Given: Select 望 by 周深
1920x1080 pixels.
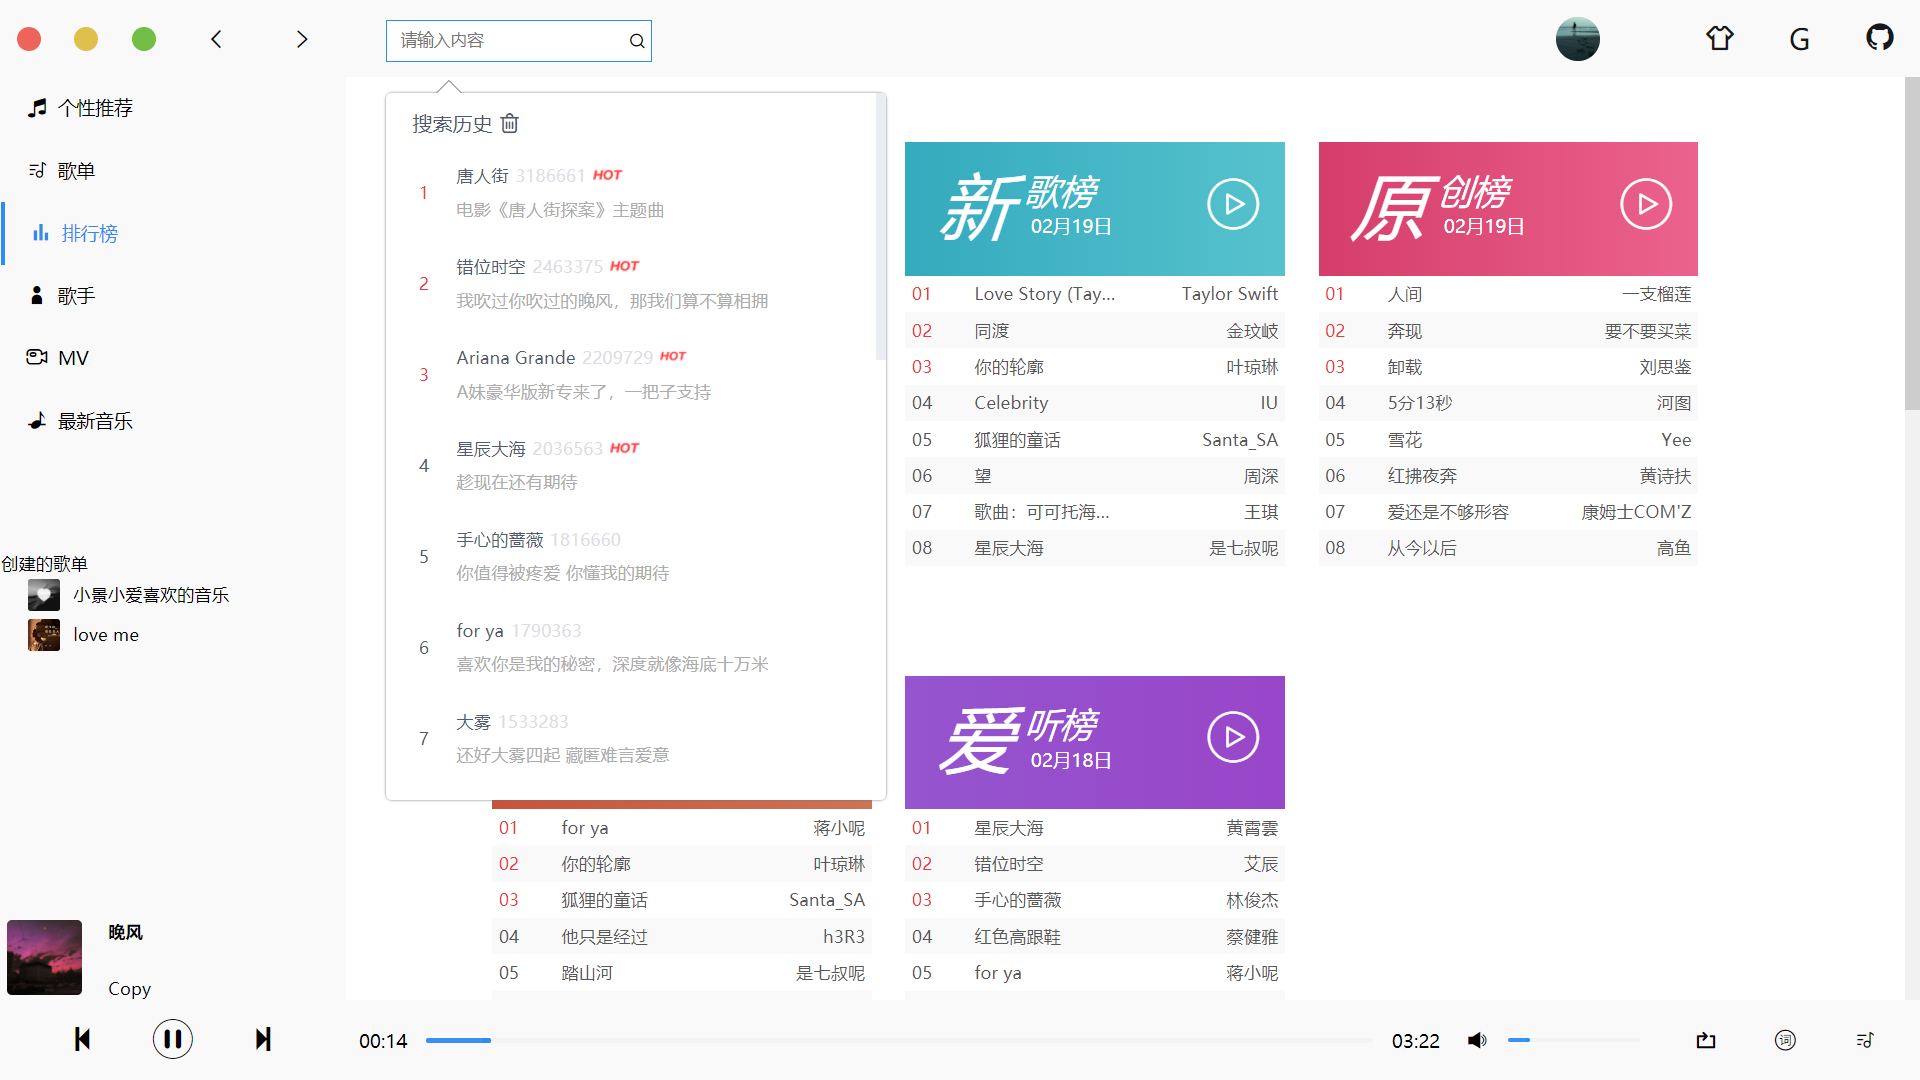Looking at the screenshot, I should (1095, 476).
